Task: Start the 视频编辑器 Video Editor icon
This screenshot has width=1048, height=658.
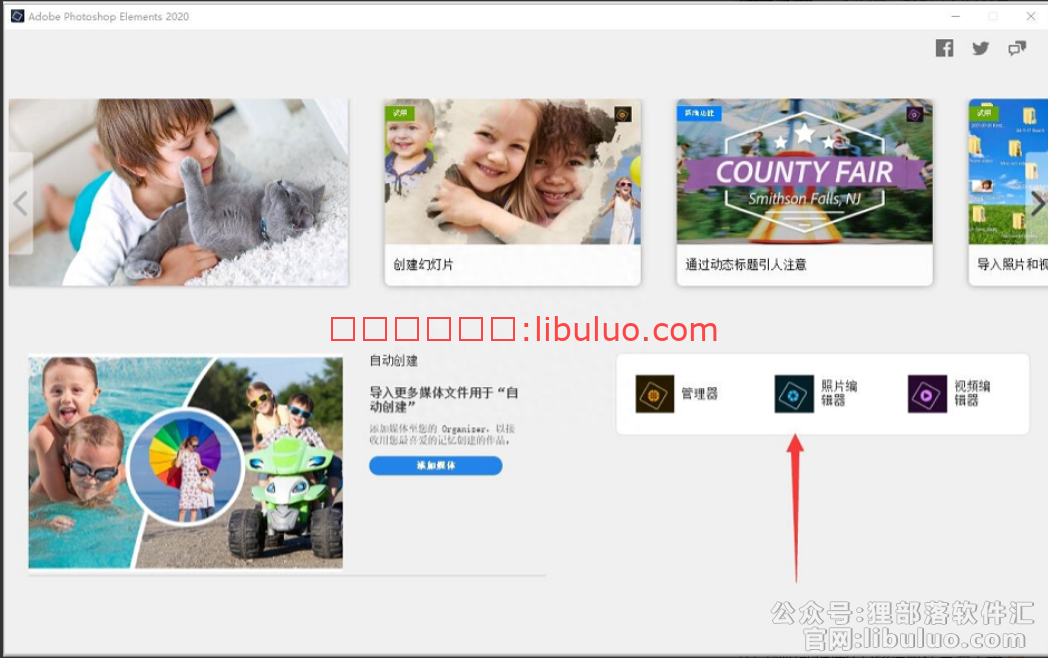Action: (927, 394)
